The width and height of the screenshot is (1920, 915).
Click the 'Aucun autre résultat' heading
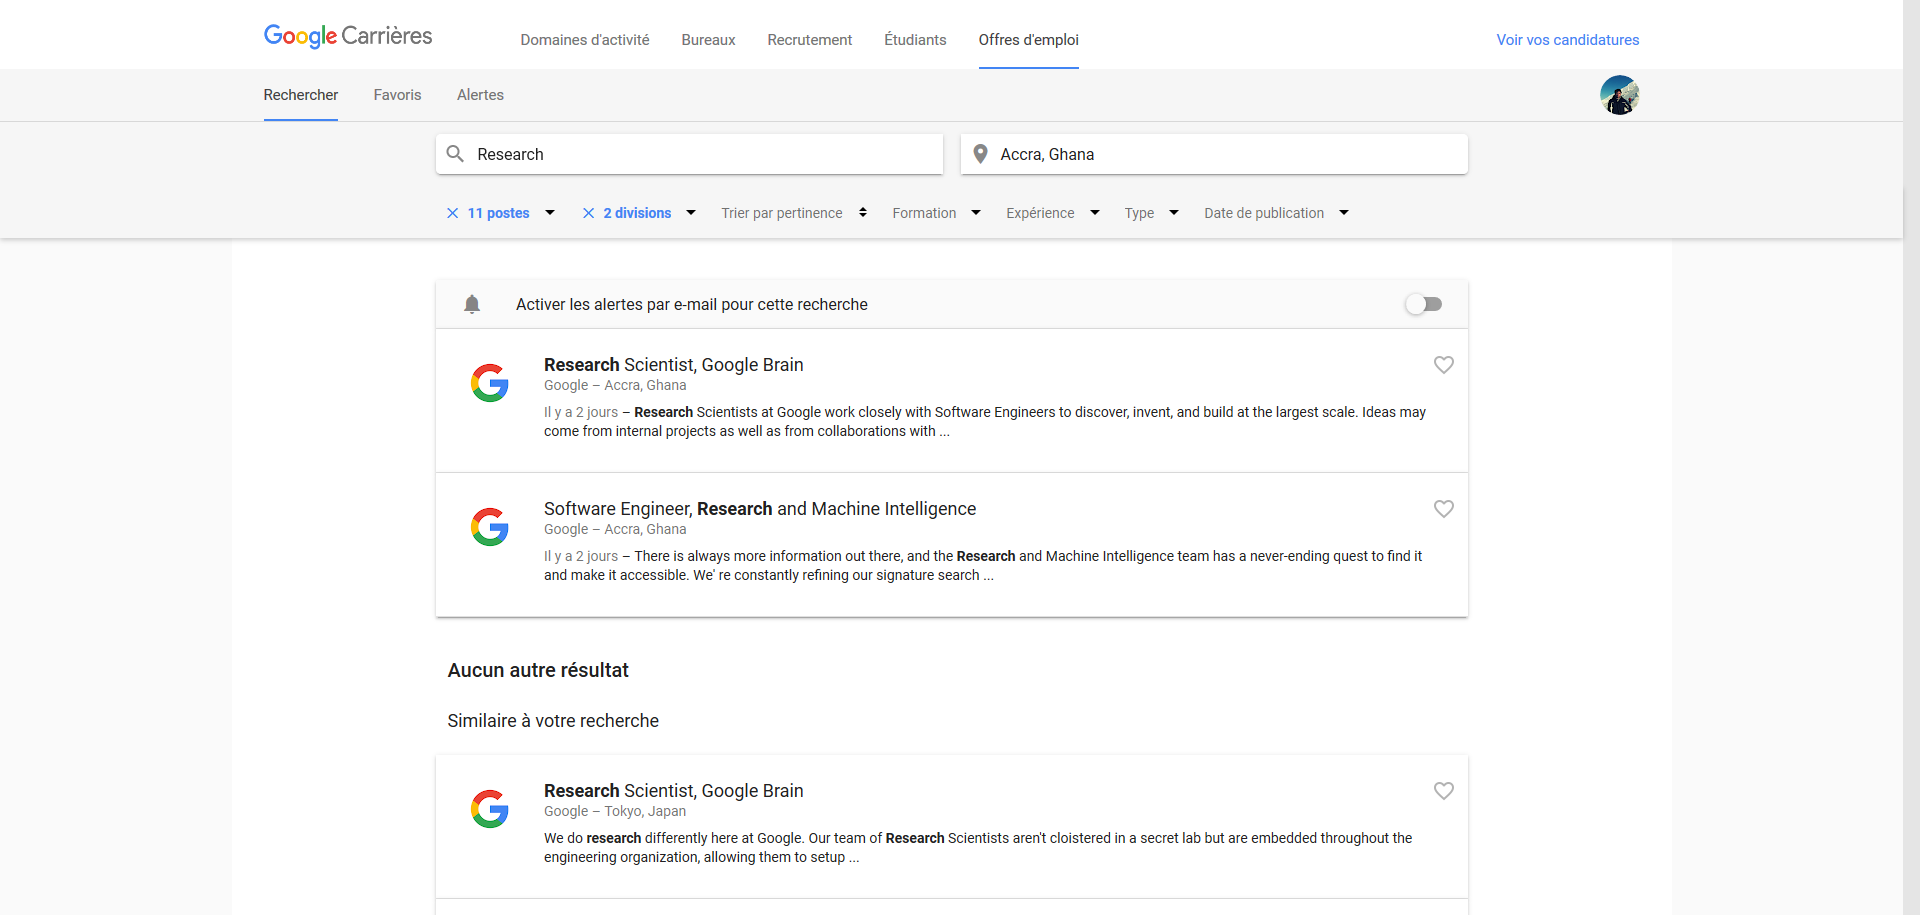coord(538,670)
